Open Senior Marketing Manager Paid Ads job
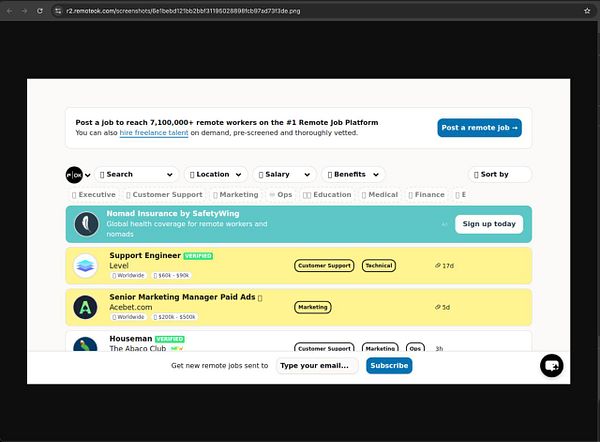Viewport: 600px width, 442px height. pyautogui.click(x=182, y=297)
